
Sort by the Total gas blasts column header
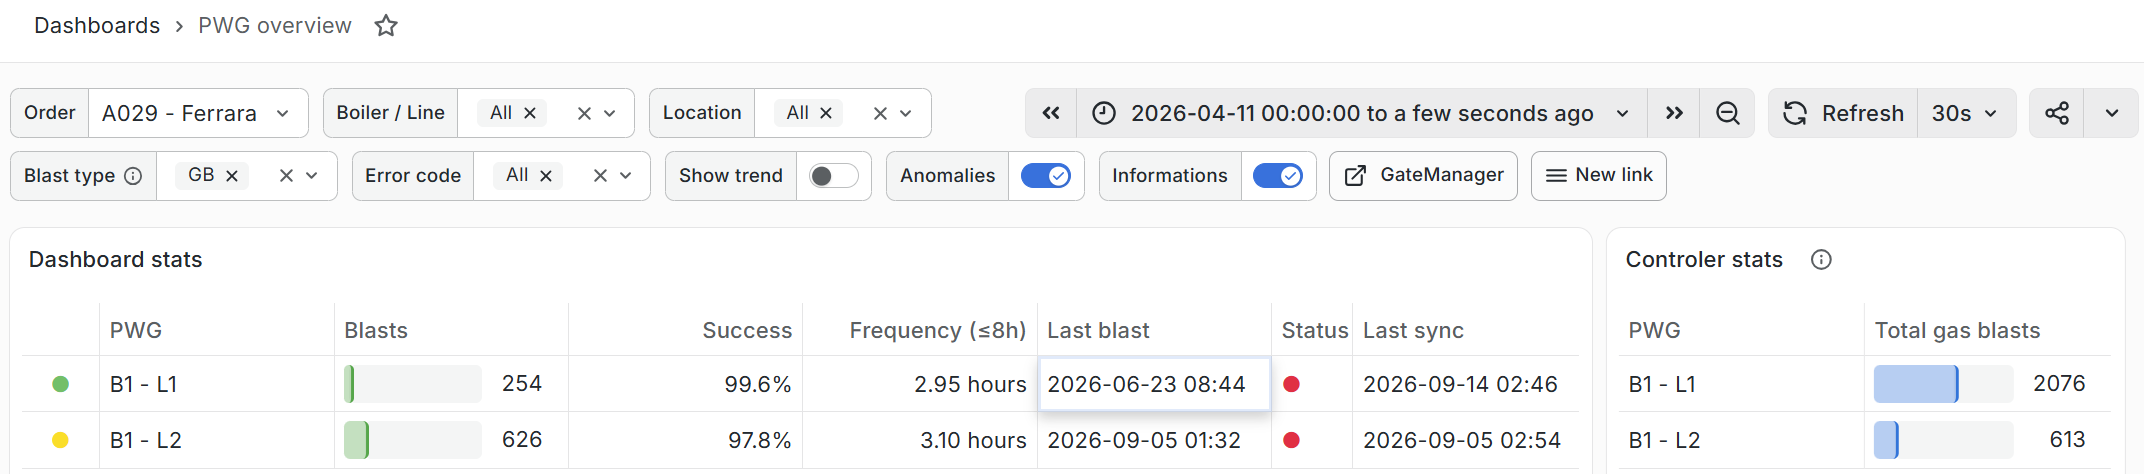(1957, 331)
